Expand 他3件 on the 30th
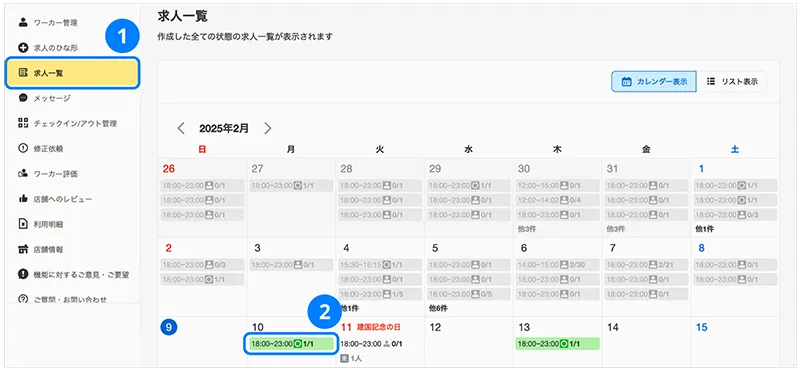 coord(527,229)
